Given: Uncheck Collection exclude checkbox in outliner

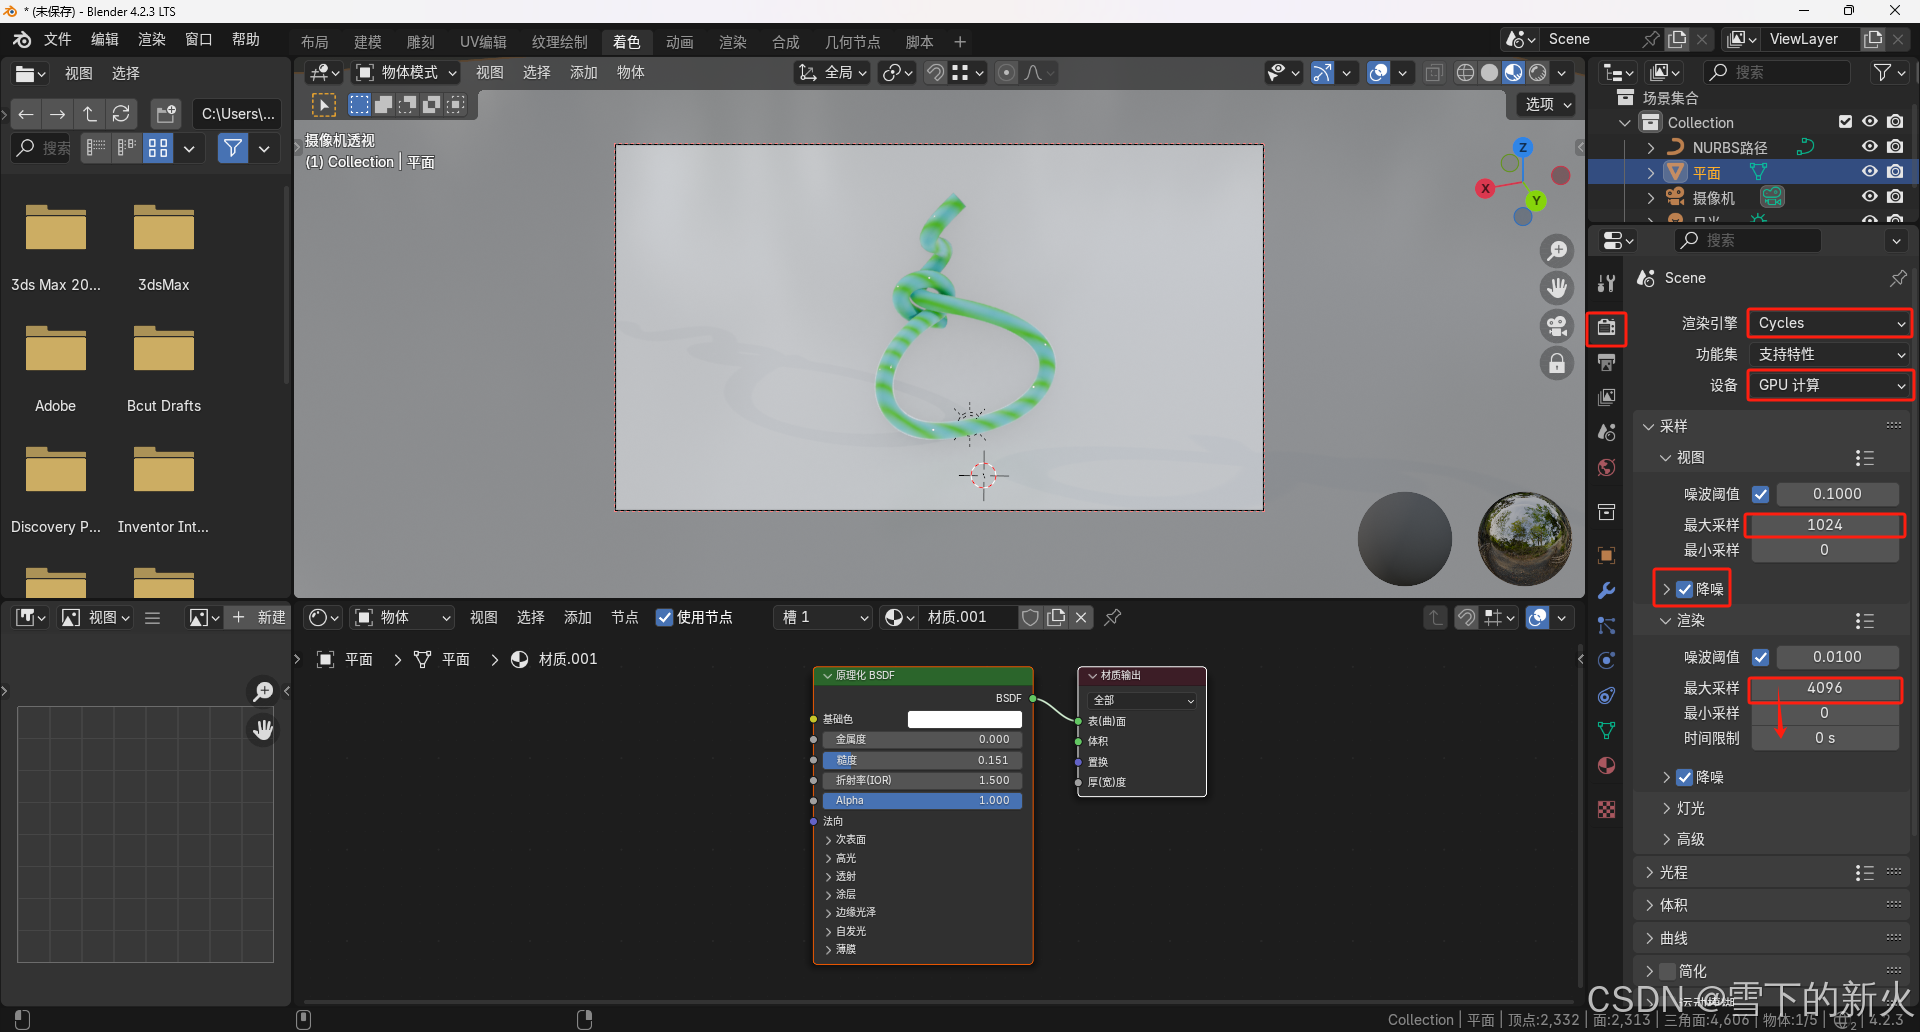Looking at the screenshot, I should coord(1845,122).
